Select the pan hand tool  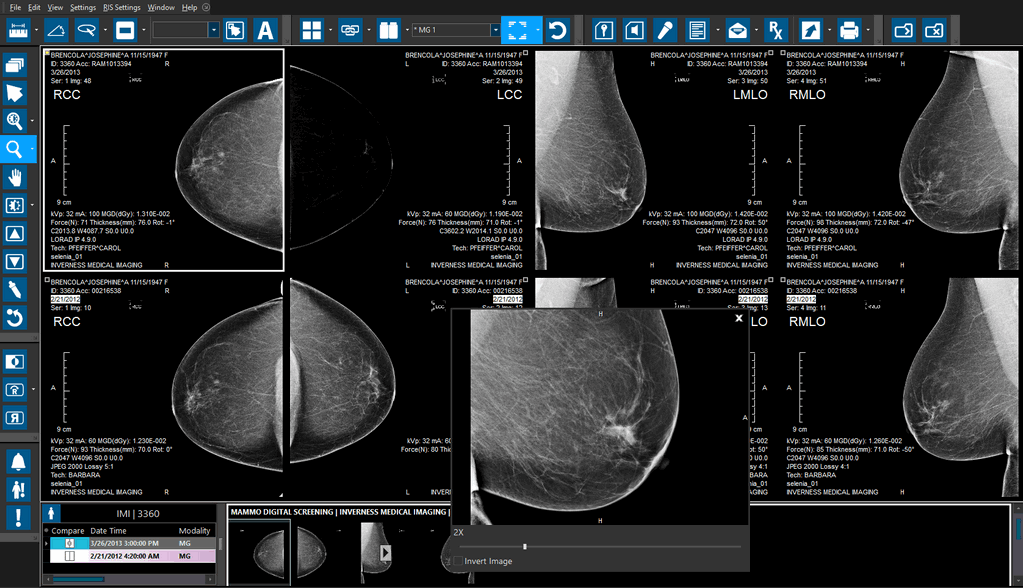tap(15, 177)
